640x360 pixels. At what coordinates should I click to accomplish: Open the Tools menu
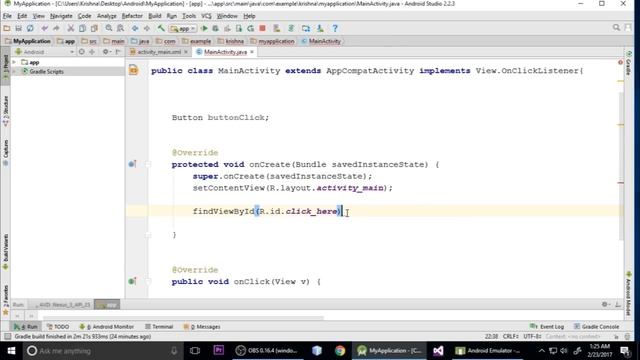189,16
